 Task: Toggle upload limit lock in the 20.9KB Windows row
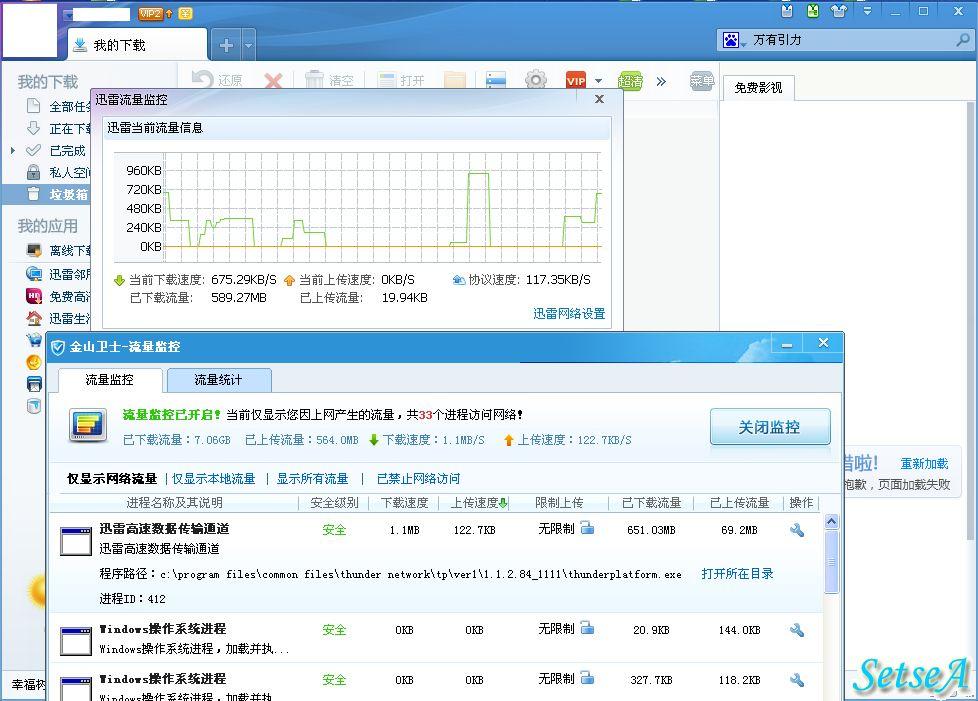click(x=587, y=627)
